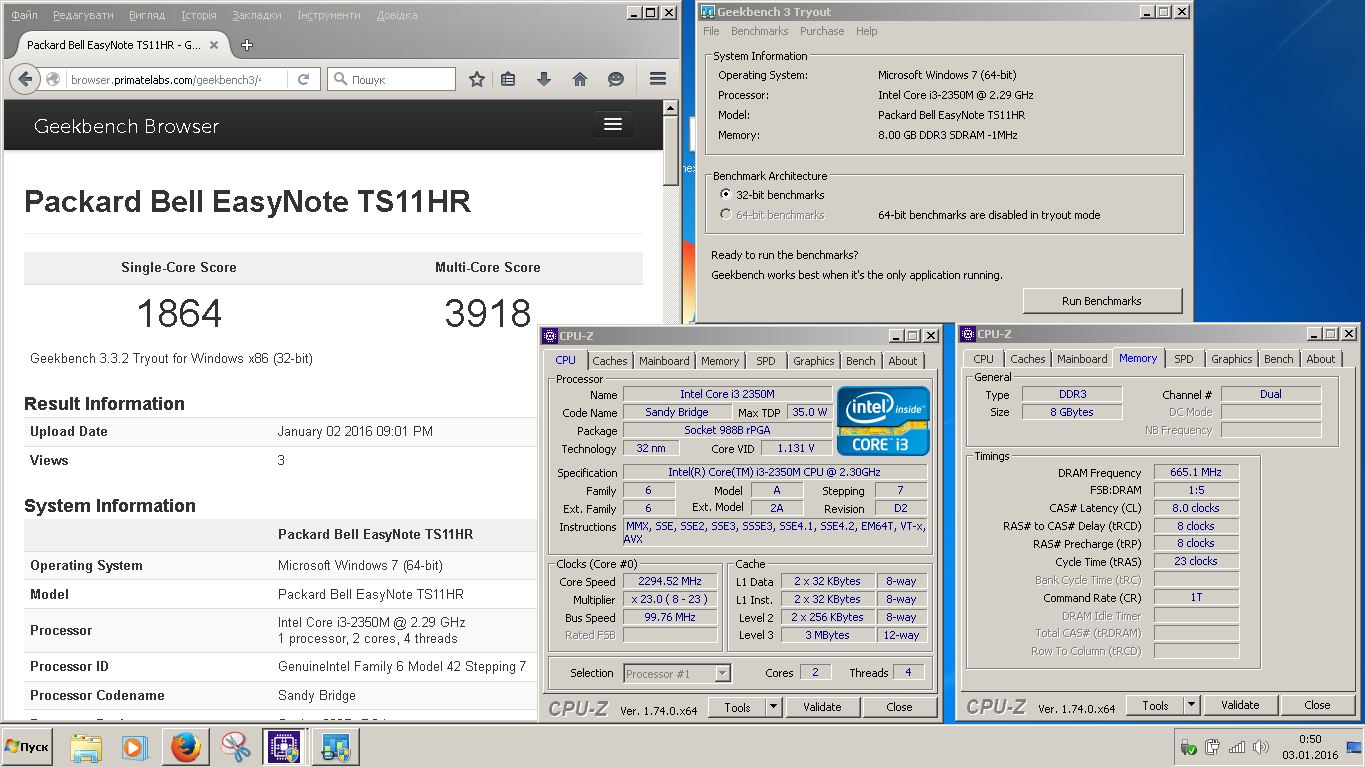Click the DRAM Frequency value 665.1 MHz
Image resolution: width=1365 pixels, height=767 pixels.
click(x=1196, y=473)
